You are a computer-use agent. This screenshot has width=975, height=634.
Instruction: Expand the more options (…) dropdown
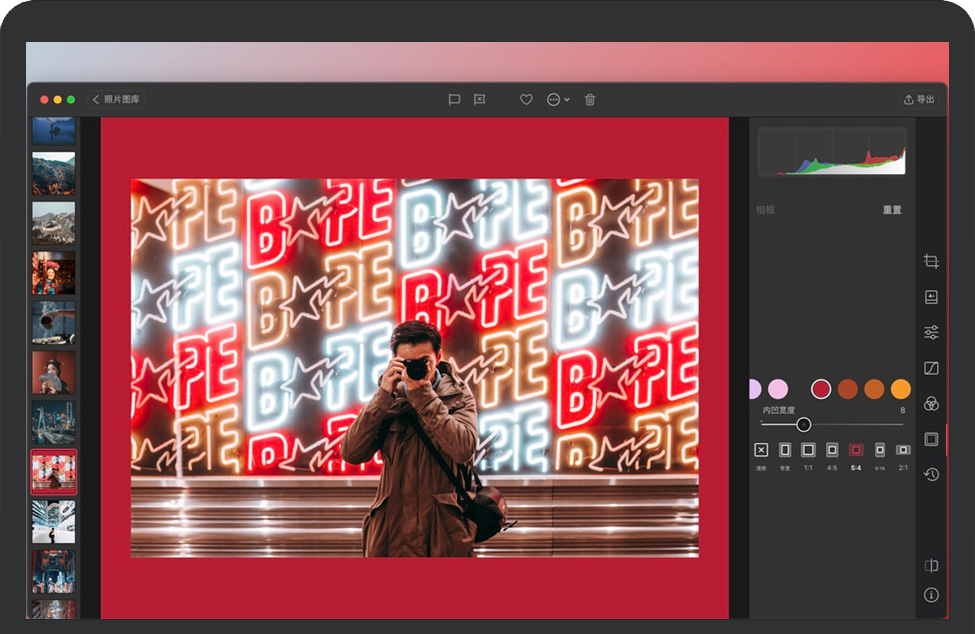point(558,100)
